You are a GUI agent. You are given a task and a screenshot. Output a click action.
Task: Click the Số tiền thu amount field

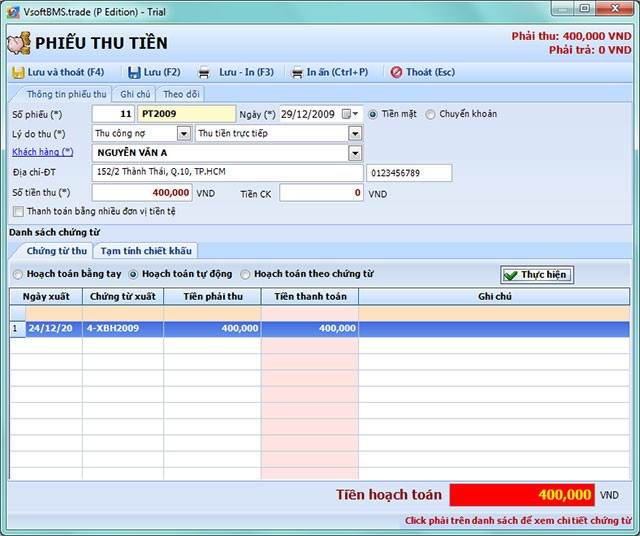click(141, 192)
